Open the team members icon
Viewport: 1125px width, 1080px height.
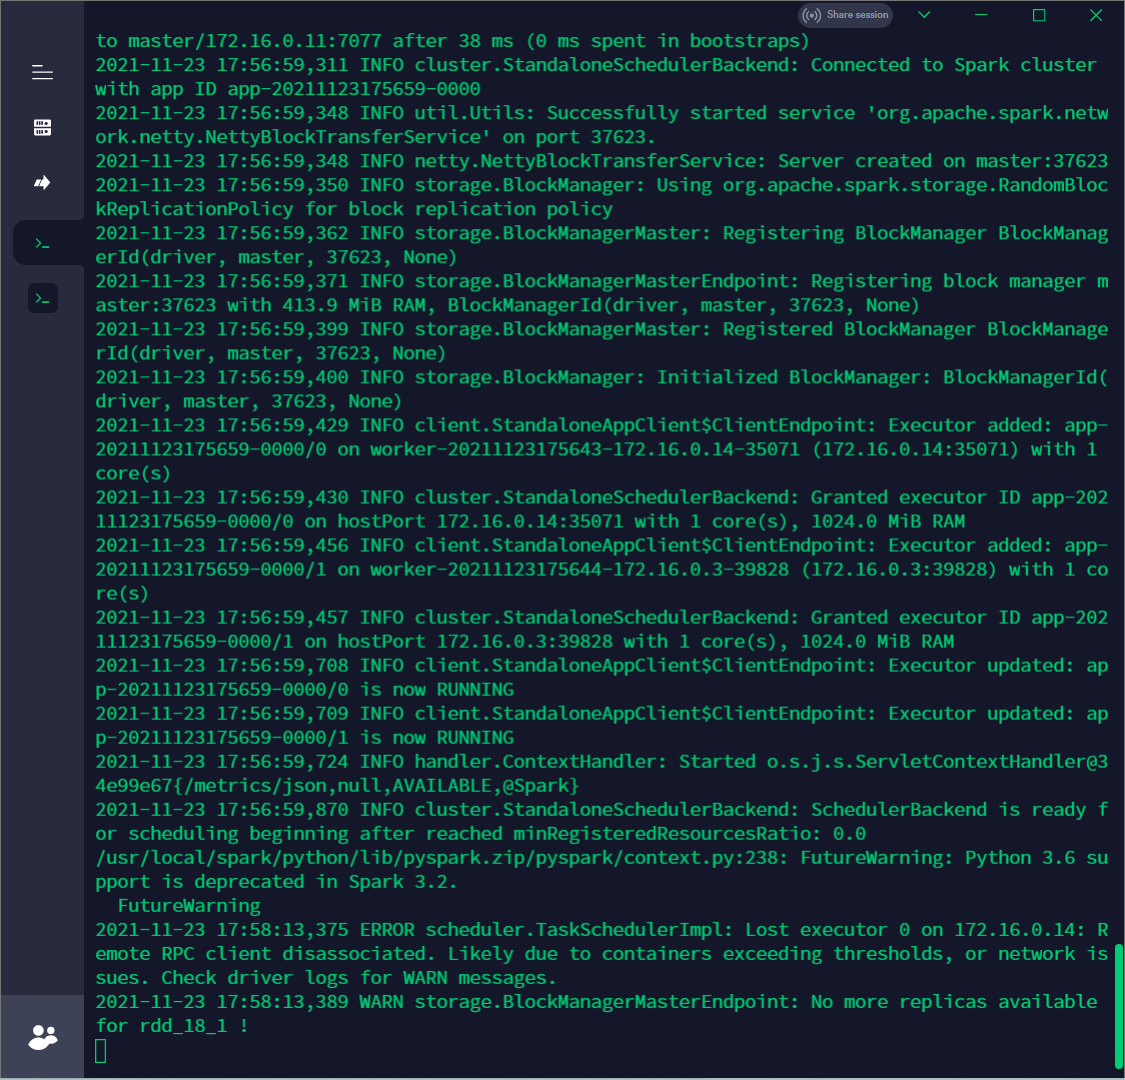[42, 1037]
